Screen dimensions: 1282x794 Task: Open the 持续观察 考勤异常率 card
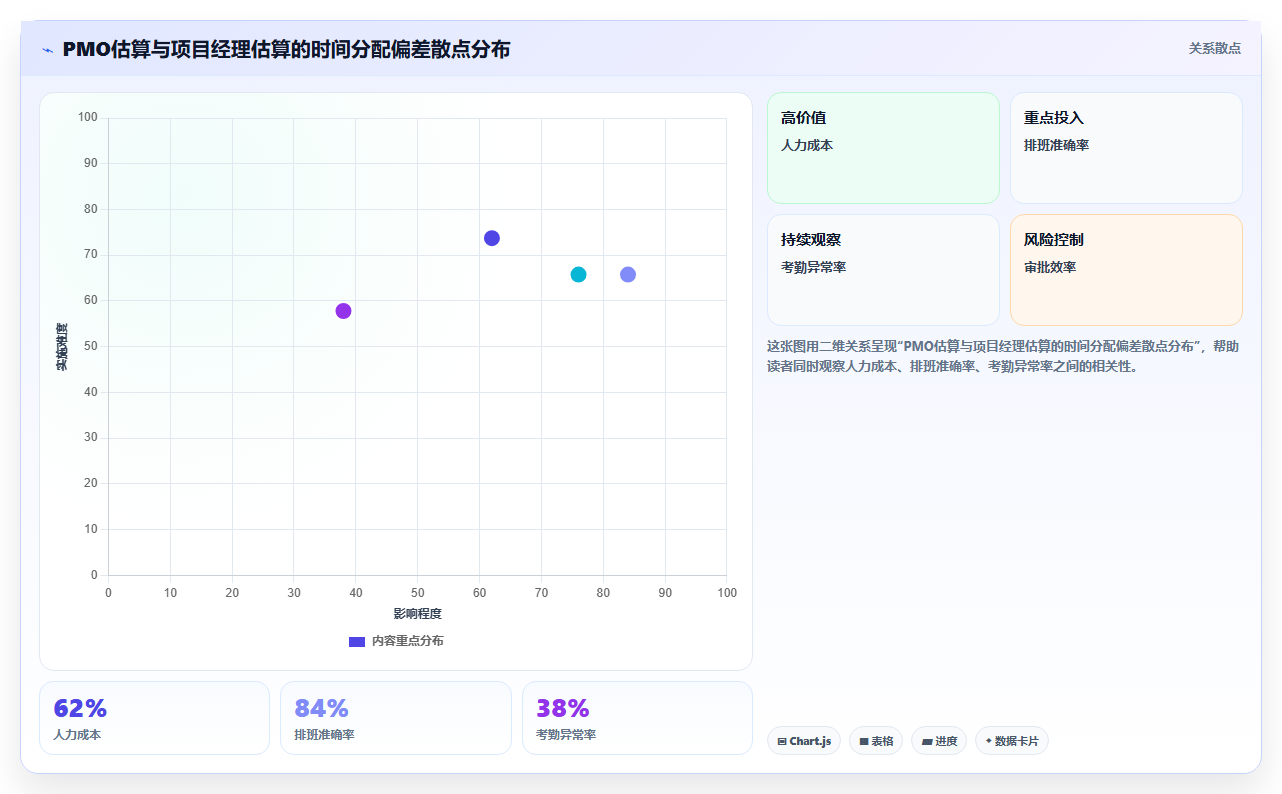point(883,270)
